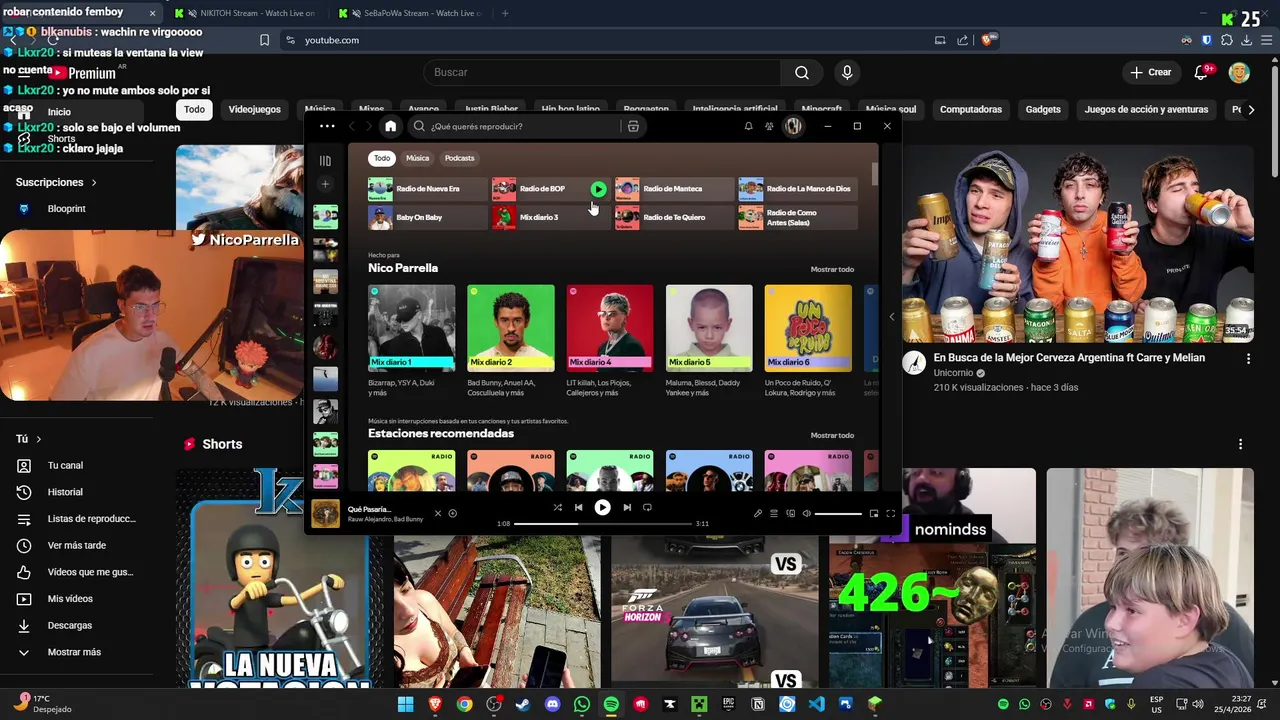Open Visual Studio Code from taskbar
This screenshot has width=1280, height=720.
[x=816, y=704]
